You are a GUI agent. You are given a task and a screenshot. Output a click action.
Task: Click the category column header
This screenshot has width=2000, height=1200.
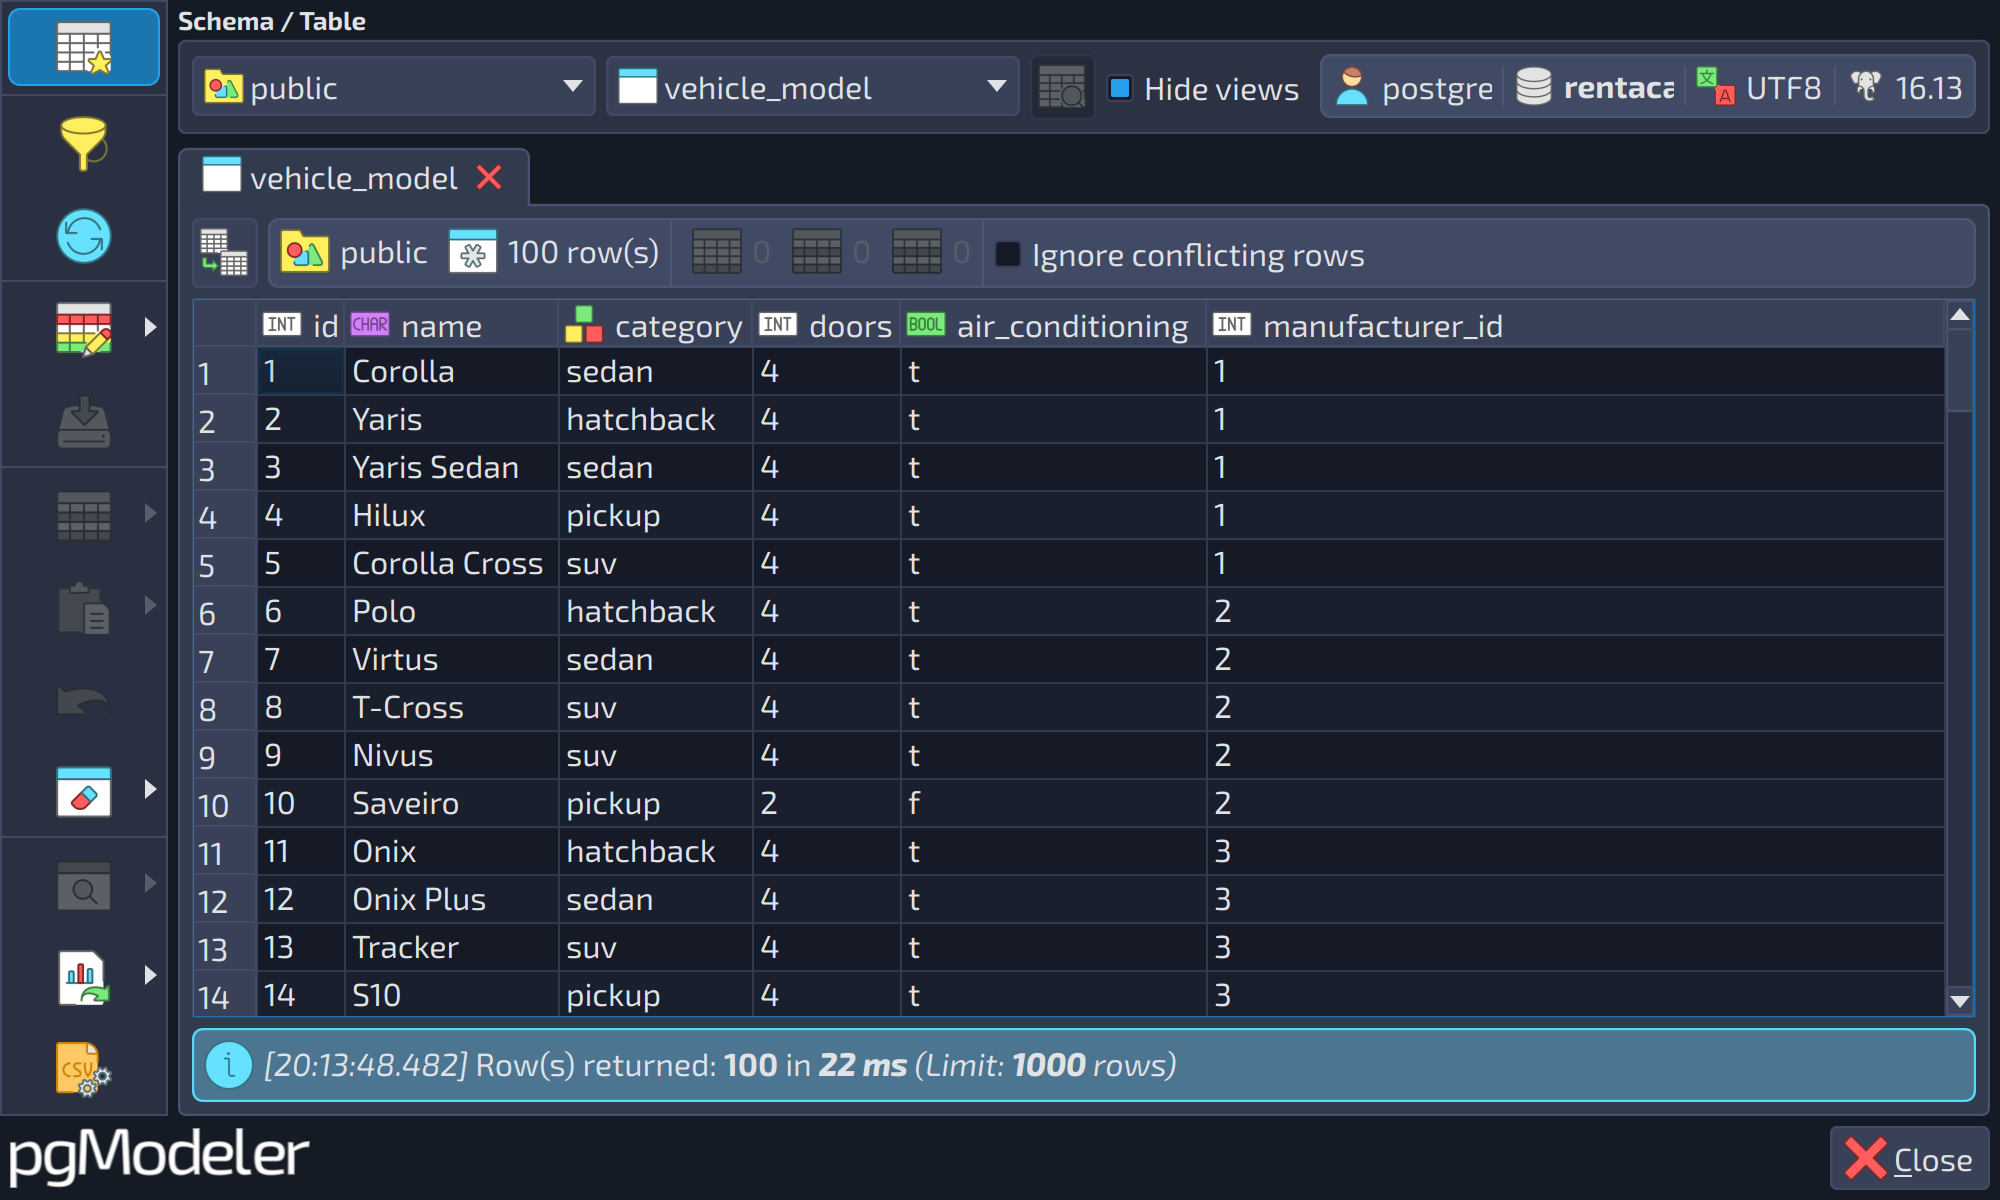pyautogui.click(x=655, y=325)
